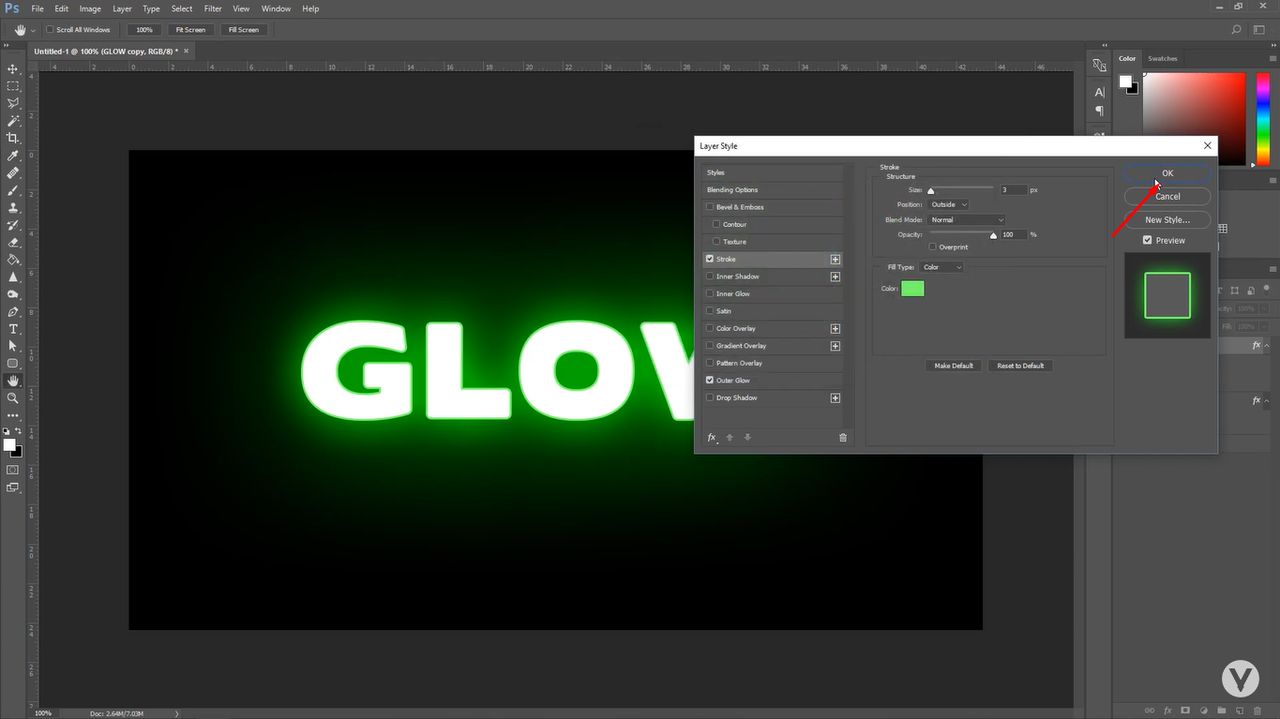Uncheck the Outer Glow checkbox
Screen dimensions: 1280x719
[x=710, y=380]
